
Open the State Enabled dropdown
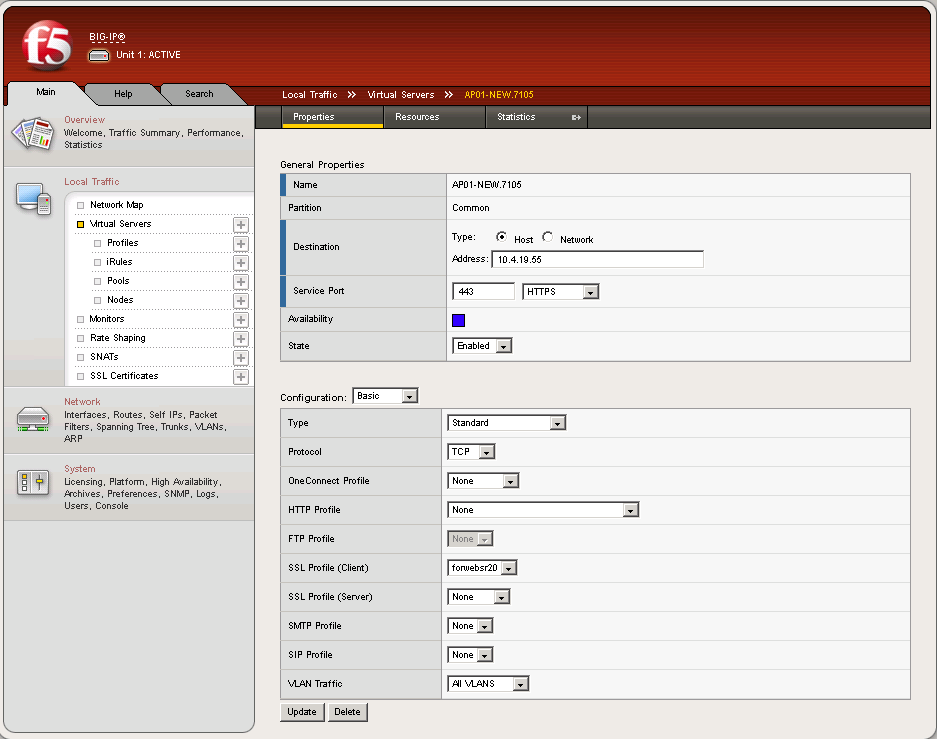[482, 346]
